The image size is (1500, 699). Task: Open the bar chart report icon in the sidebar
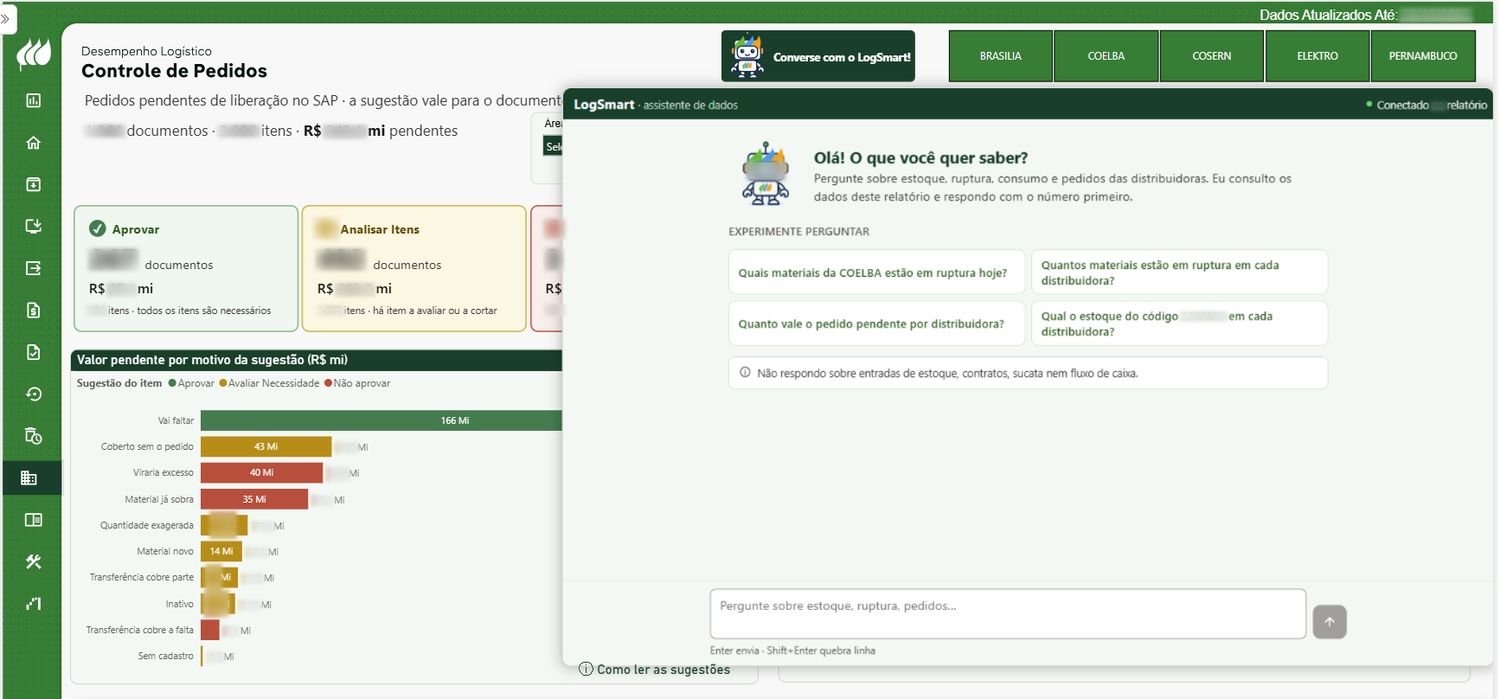click(33, 100)
